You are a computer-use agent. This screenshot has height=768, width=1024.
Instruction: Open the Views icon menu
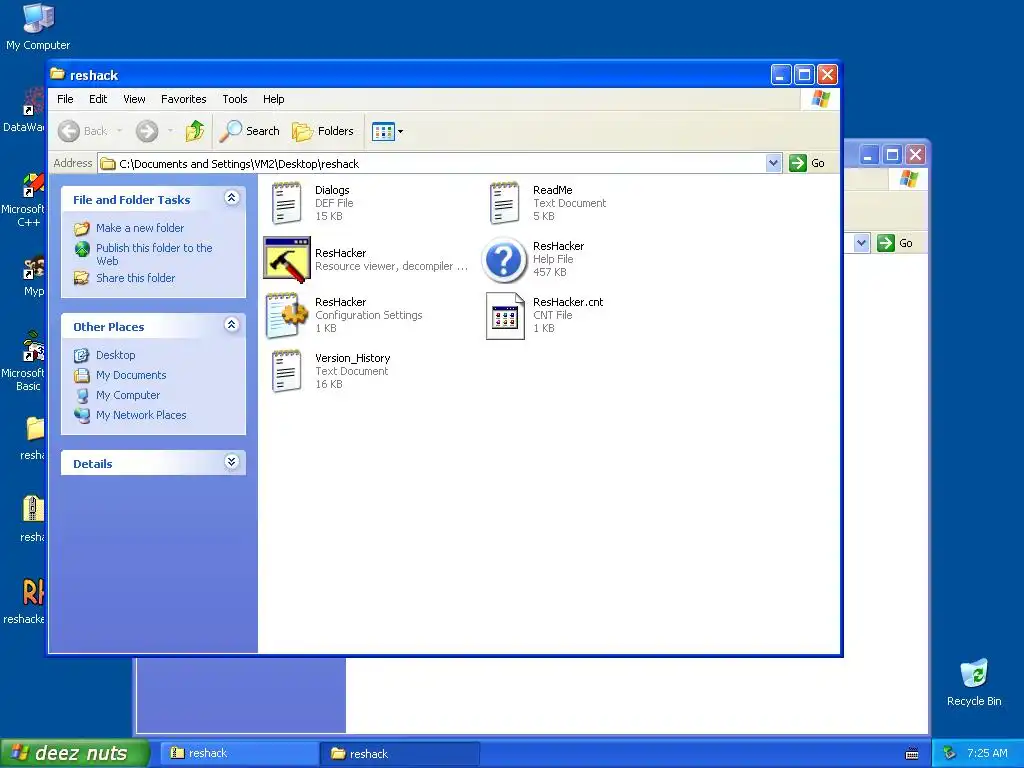pyautogui.click(x=387, y=131)
